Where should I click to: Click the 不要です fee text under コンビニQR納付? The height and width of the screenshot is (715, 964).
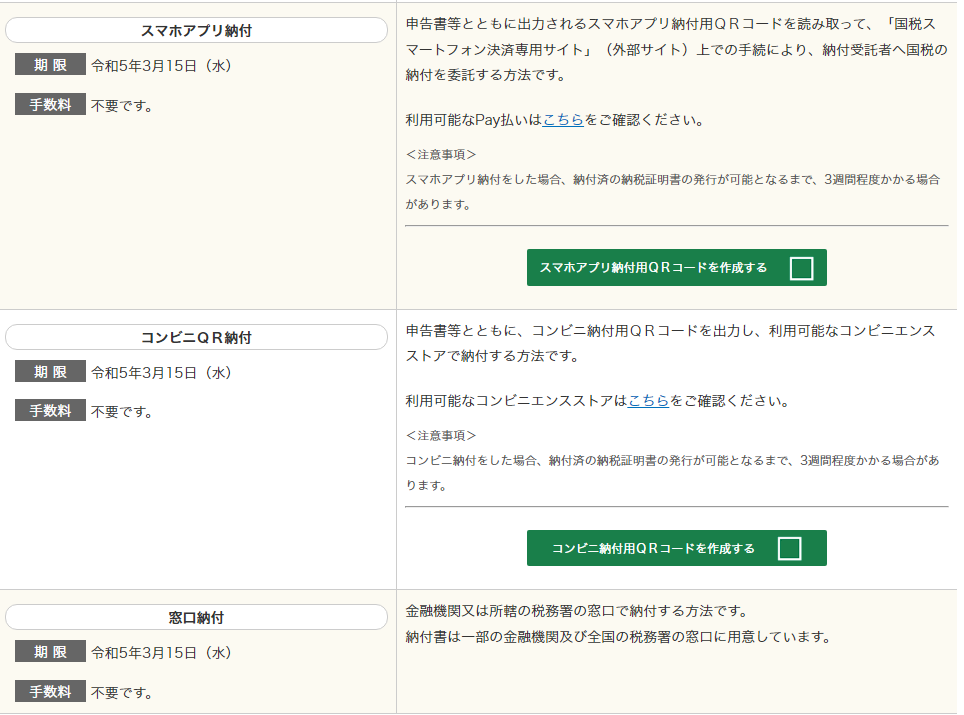(122, 412)
